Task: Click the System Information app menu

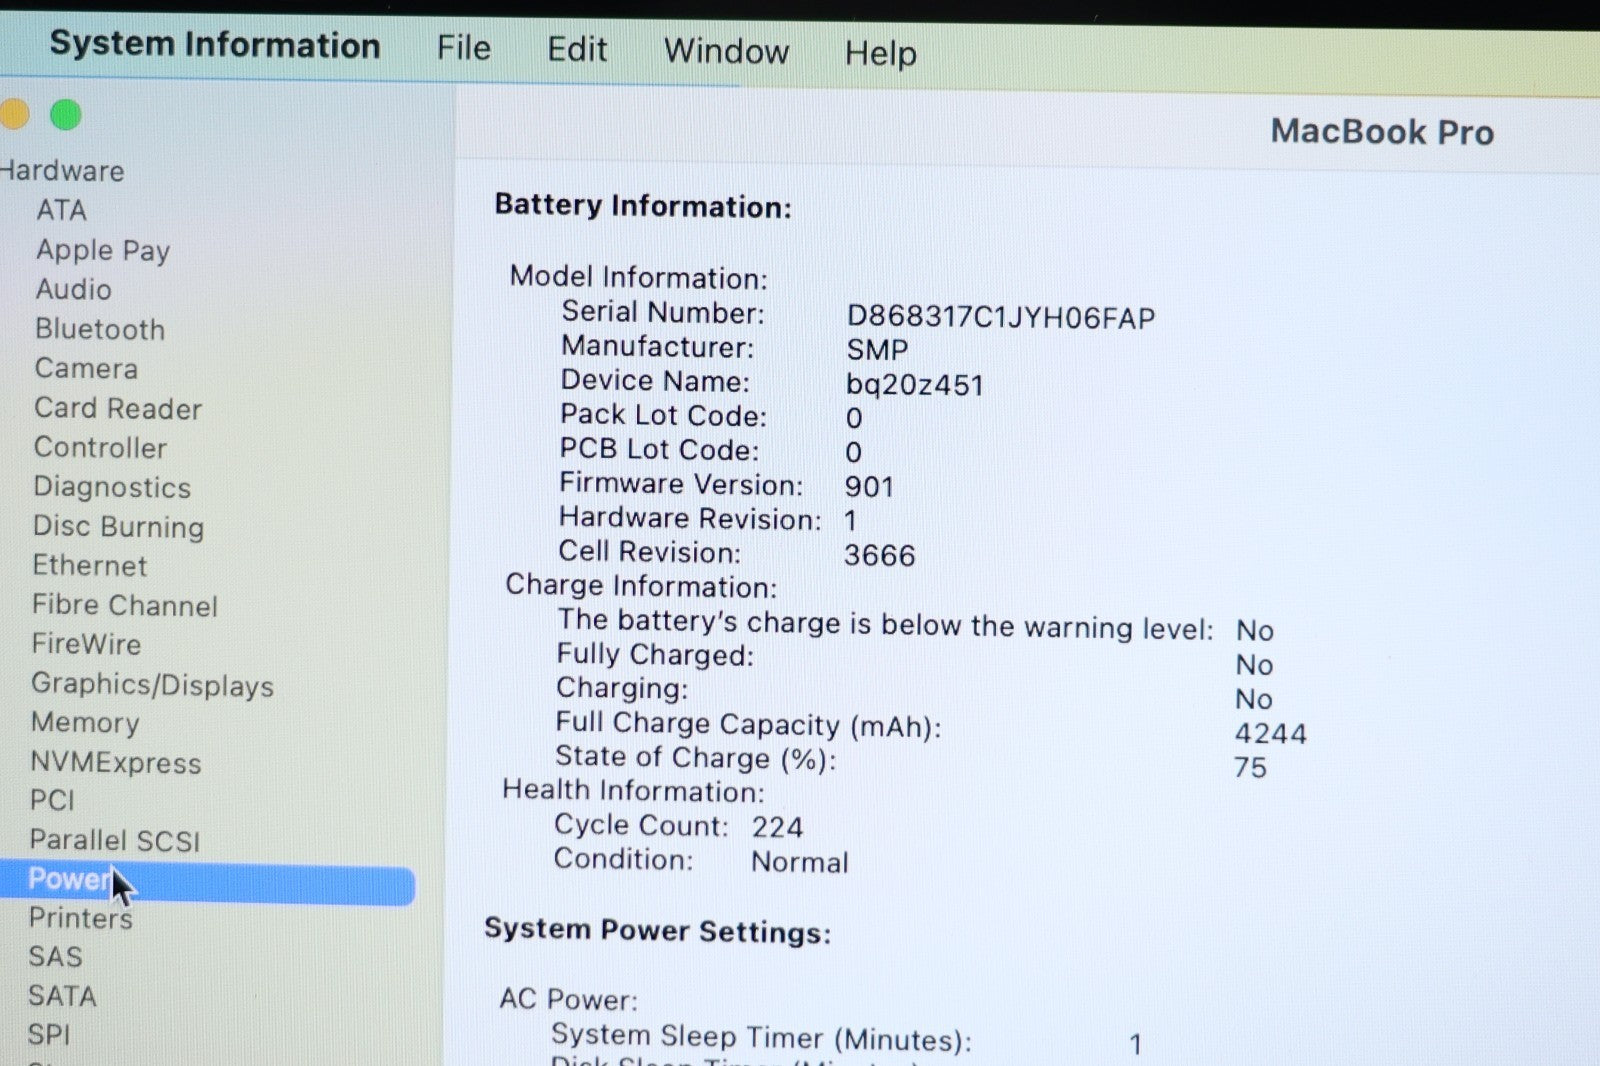Action: click(x=214, y=45)
